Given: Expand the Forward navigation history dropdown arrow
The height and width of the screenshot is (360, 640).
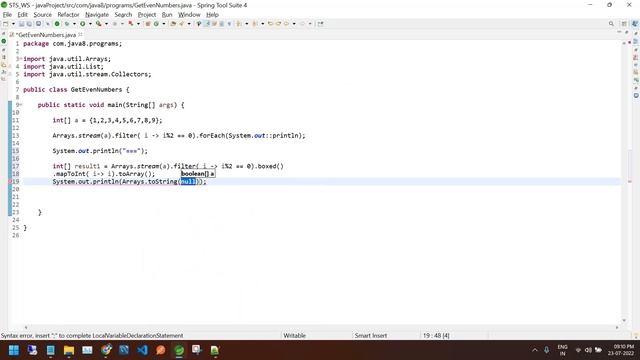Looking at the screenshot, I should click(x=310, y=24).
